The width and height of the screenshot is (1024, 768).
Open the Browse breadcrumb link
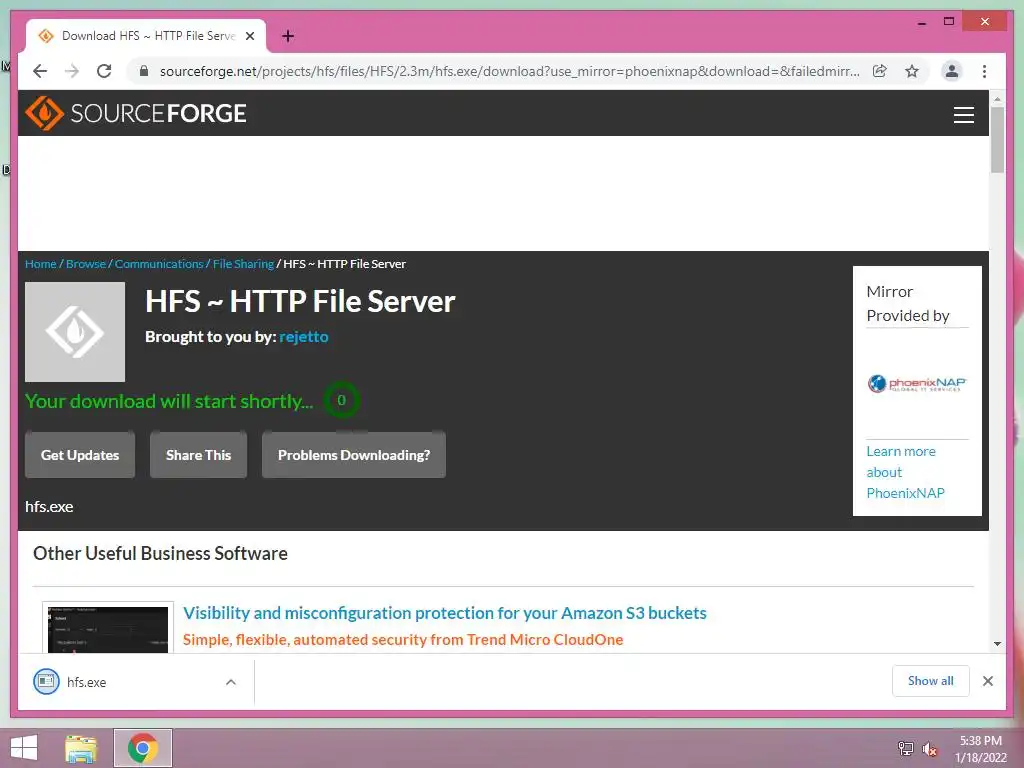point(86,264)
